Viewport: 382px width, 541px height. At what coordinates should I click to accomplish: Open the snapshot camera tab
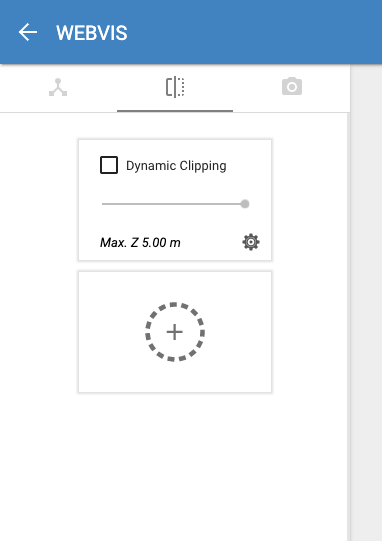tap(292, 86)
